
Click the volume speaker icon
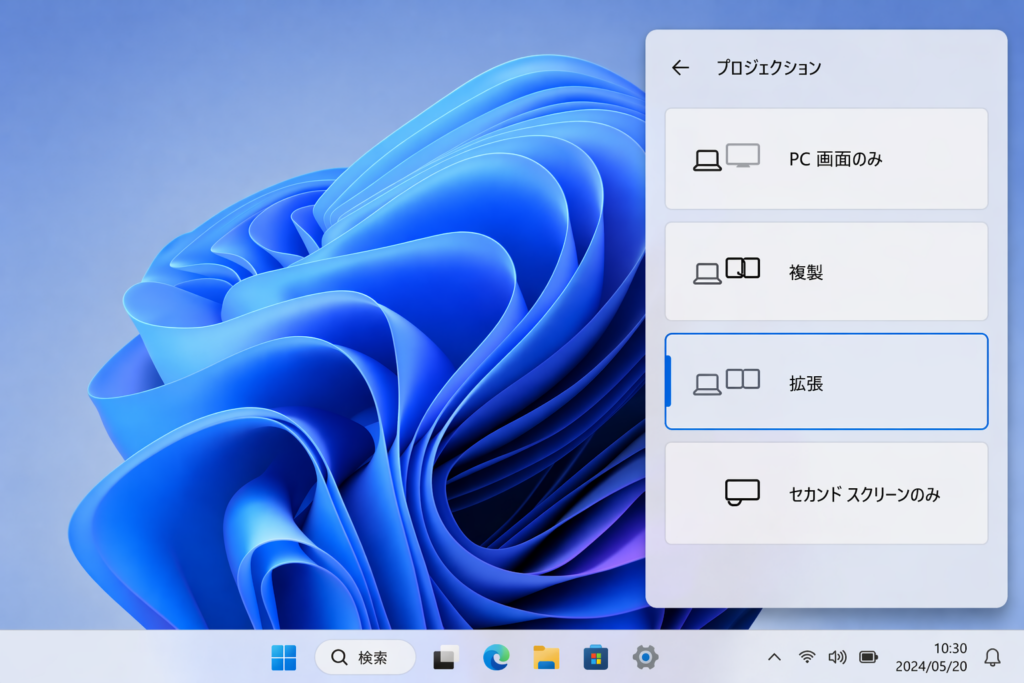point(837,657)
